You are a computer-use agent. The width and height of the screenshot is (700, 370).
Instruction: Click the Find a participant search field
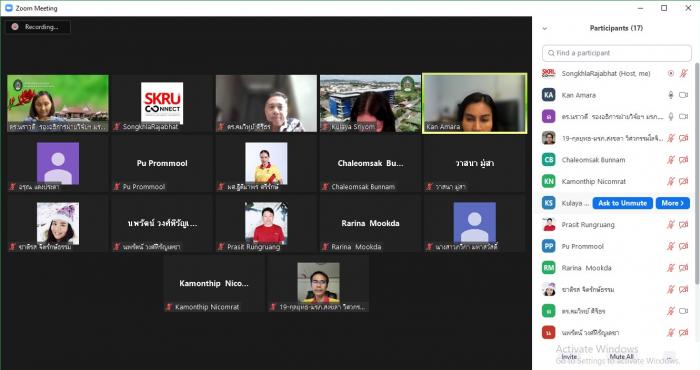click(x=617, y=53)
